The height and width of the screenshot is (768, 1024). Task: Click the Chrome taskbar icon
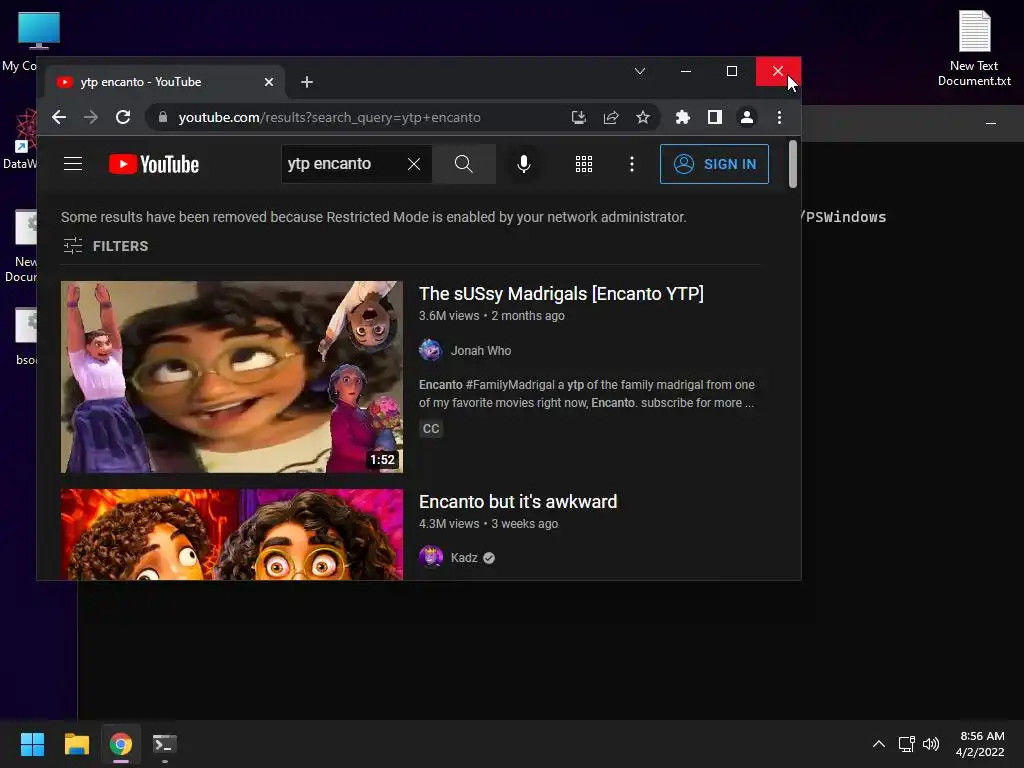pyautogui.click(x=121, y=744)
